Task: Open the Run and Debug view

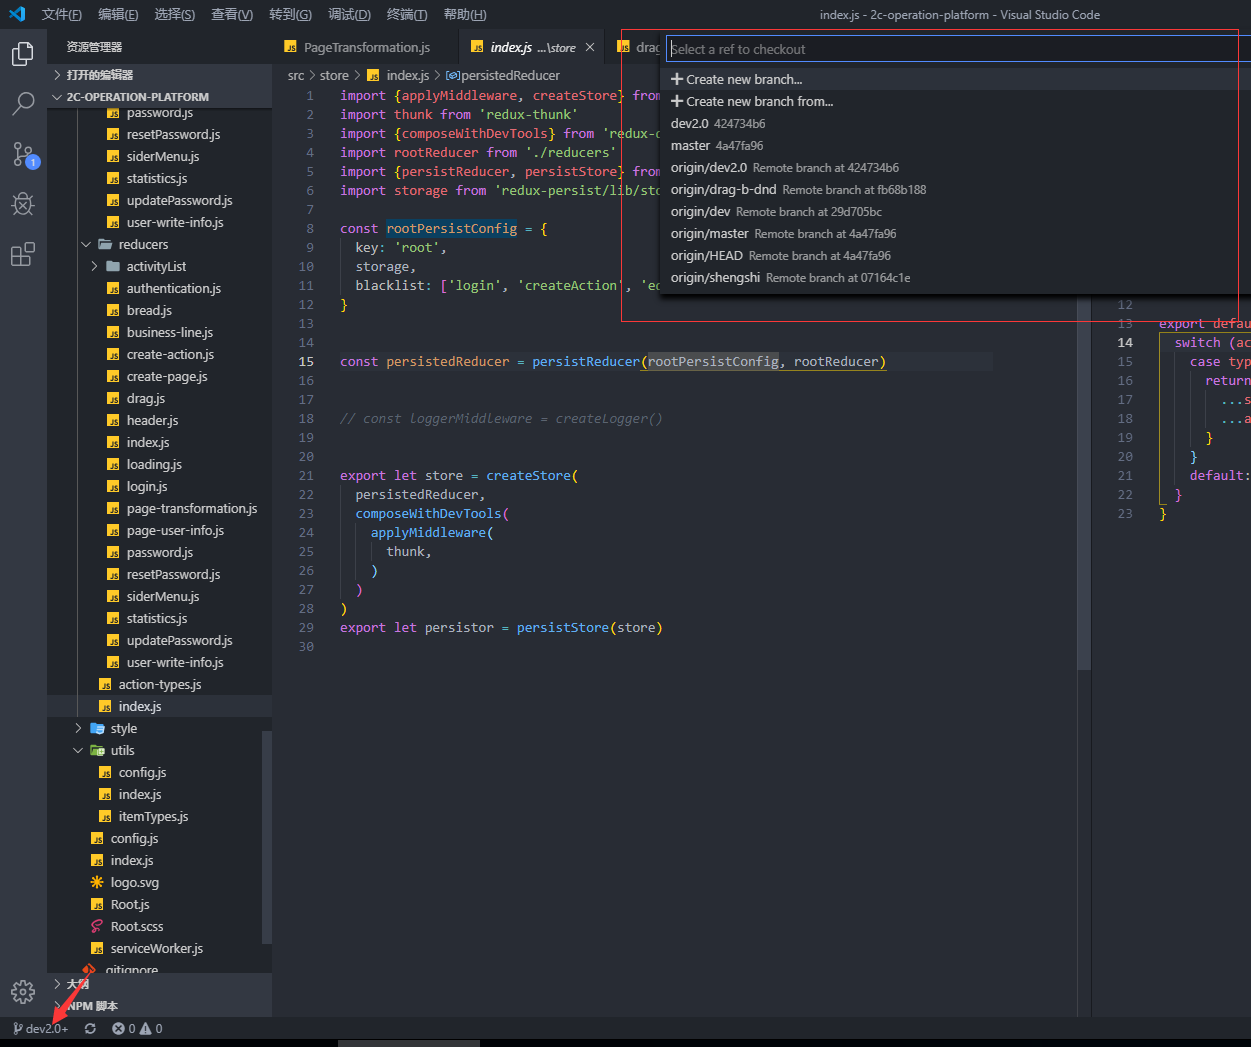Action: pos(23,204)
